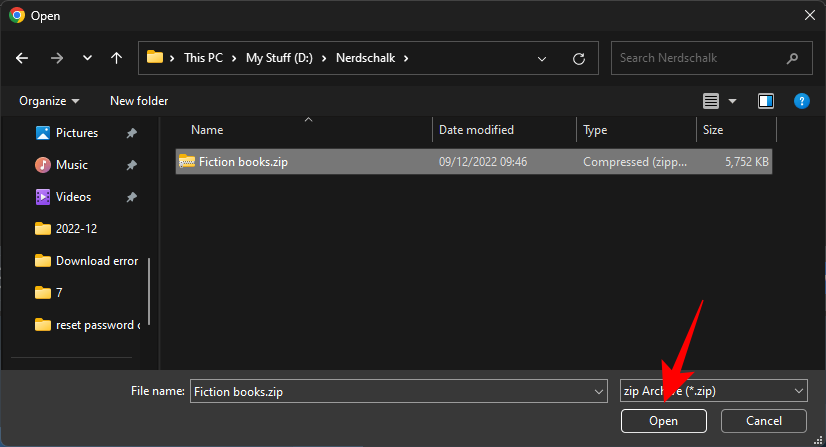Image resolution: width=826 pixels, height=447 pixels.
Task: Open help with the question mark icon
Action: coord(801,101)
